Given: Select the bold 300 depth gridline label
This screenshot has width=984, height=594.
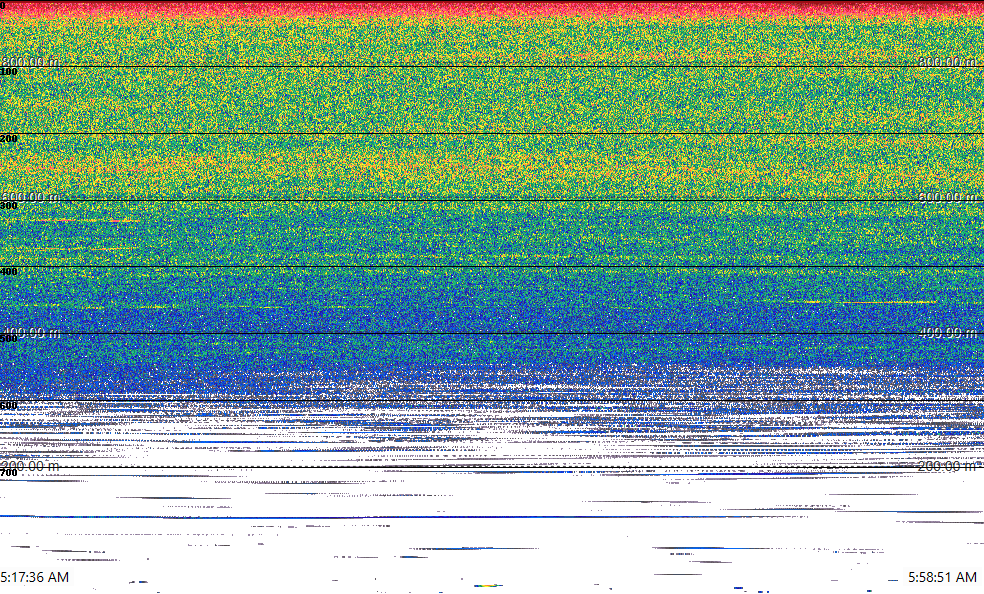Looking at the screenshot, I should (9, 206).
